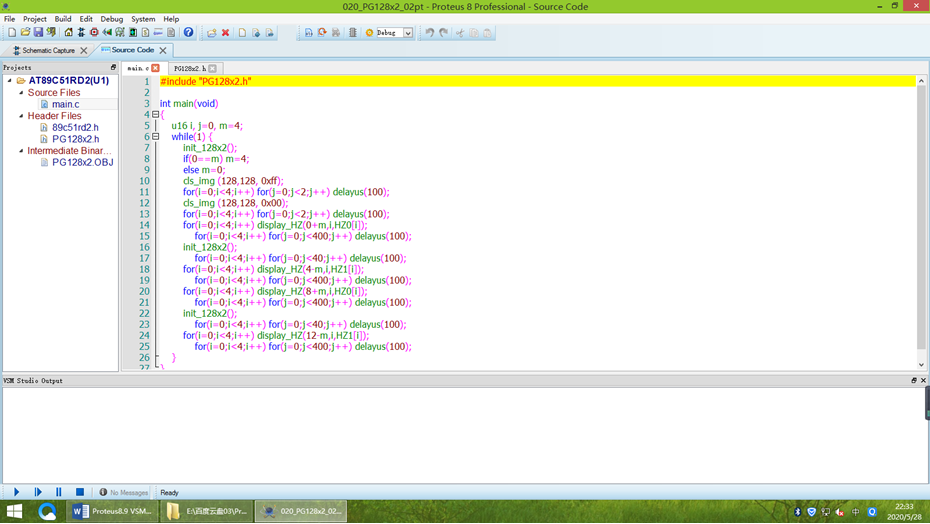Open the File menu
Viewport: 930px width, 524px height.
(9, 19)
